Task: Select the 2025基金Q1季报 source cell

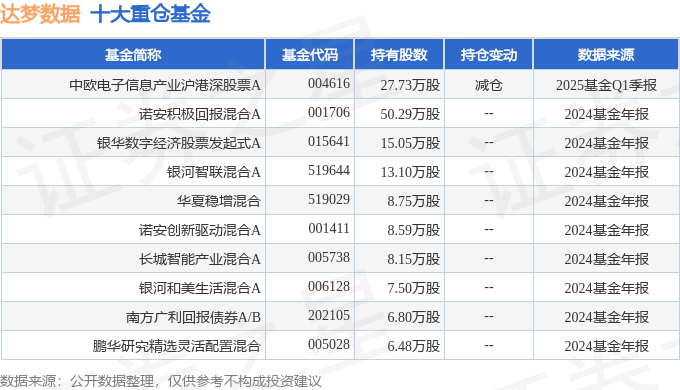Action: (x=606, y=85)
